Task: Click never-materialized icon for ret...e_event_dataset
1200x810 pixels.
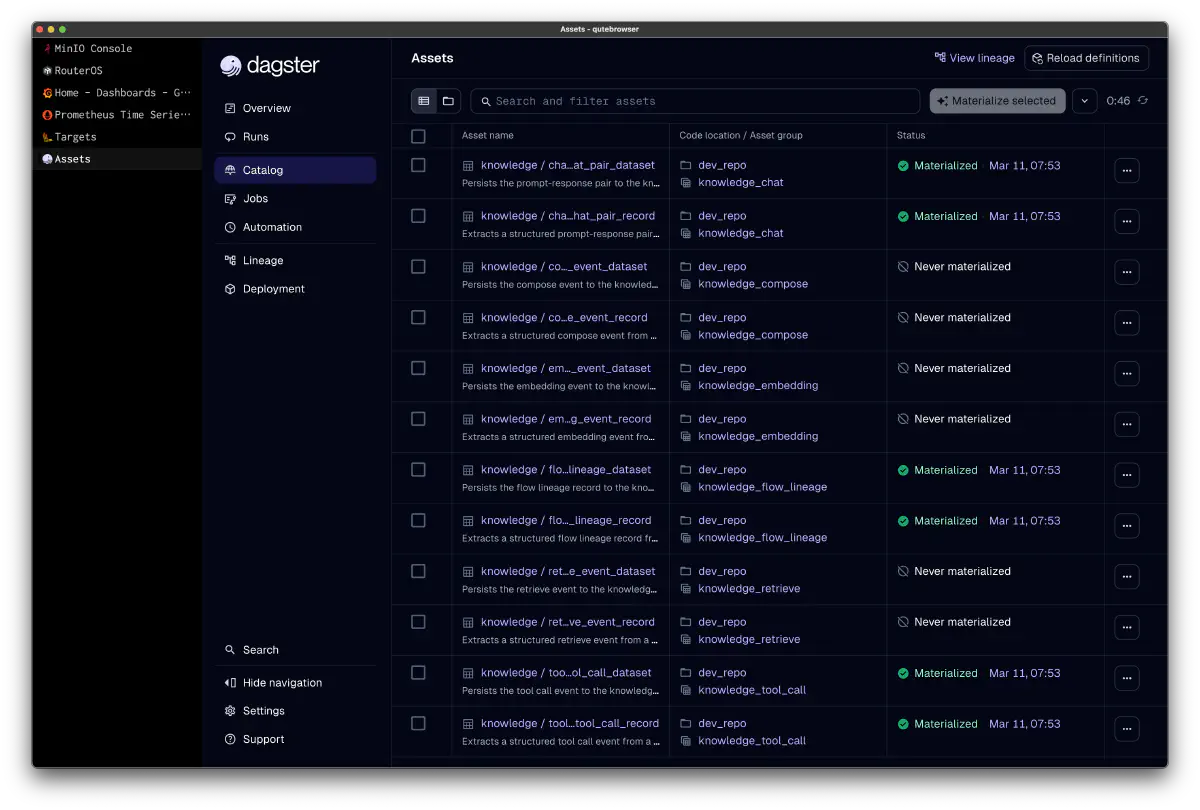Action: pos(903,572)
